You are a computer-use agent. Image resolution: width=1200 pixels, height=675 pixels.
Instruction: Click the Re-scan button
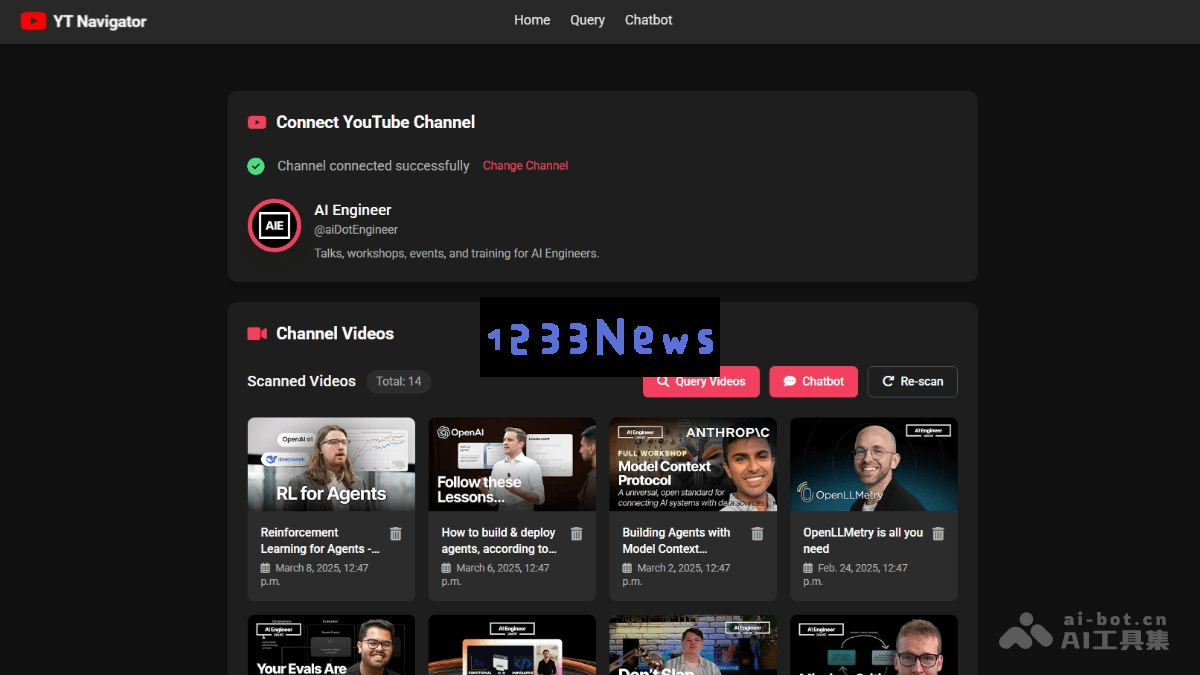click(912, 382)
